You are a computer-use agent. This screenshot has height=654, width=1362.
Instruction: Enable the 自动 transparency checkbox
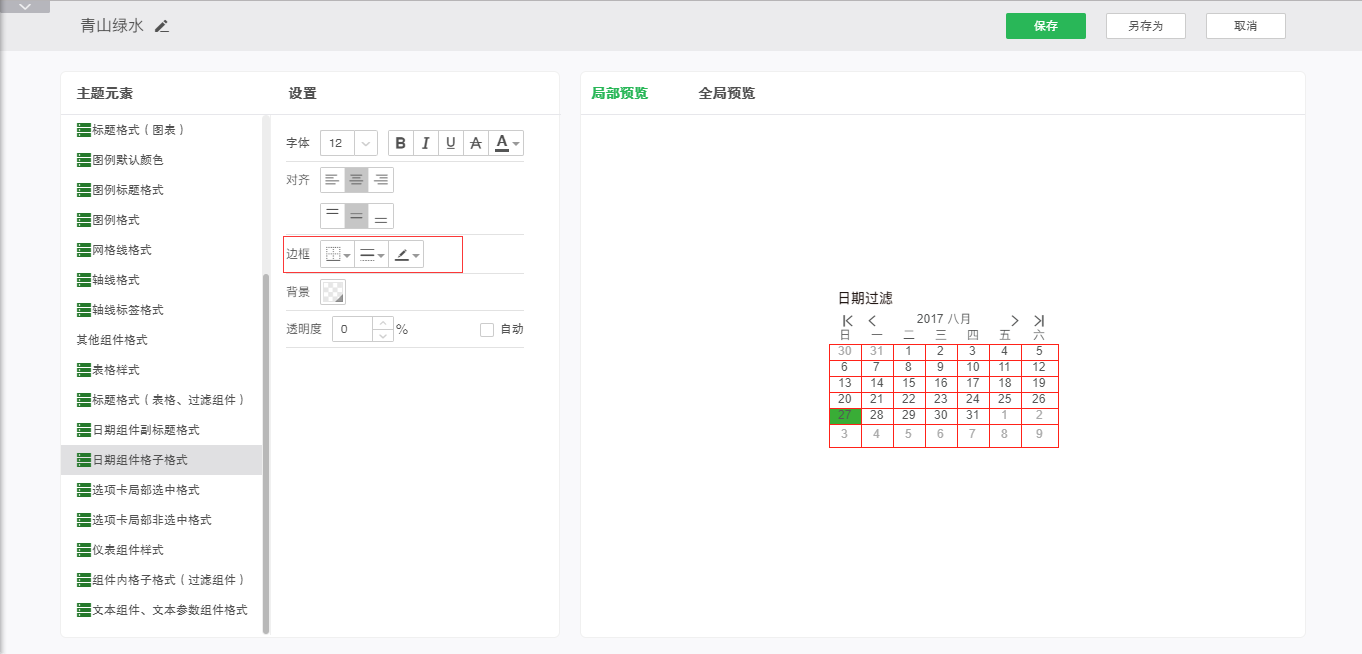pyautogui.click(x=487, y=329)
